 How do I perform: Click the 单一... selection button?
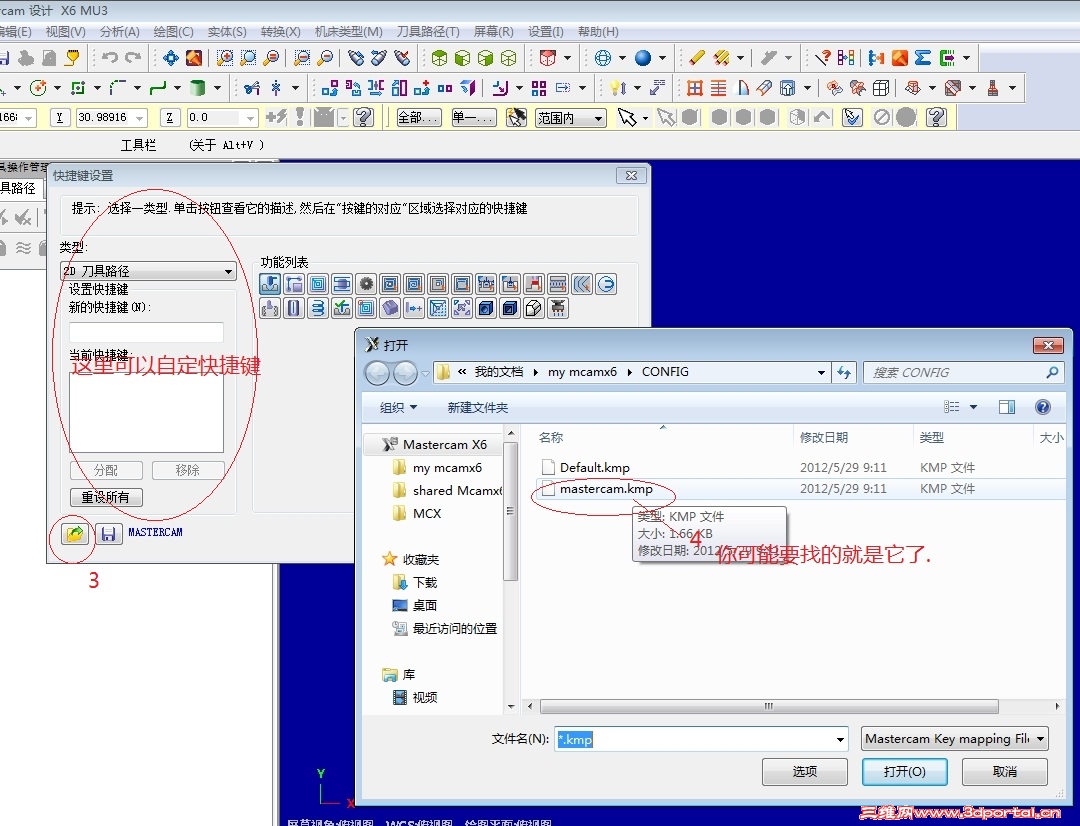pyautogui.click(x=473, y=118)
